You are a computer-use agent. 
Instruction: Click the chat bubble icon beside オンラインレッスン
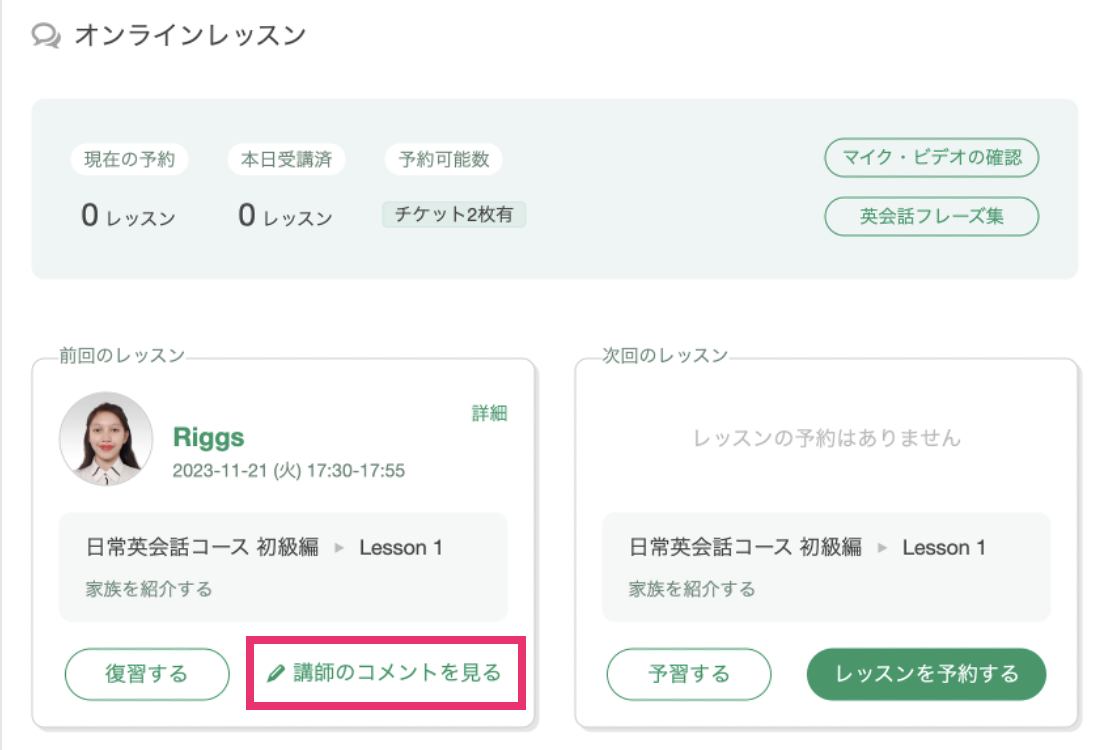[x=46, y=35]
